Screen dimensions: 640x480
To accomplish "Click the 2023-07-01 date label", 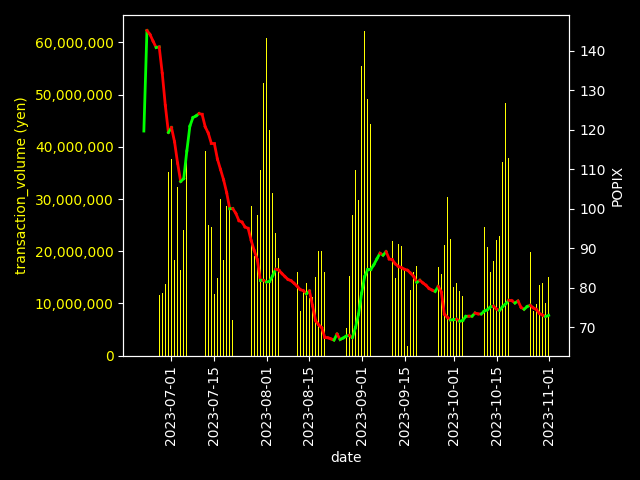I will (x=170, y=407).
